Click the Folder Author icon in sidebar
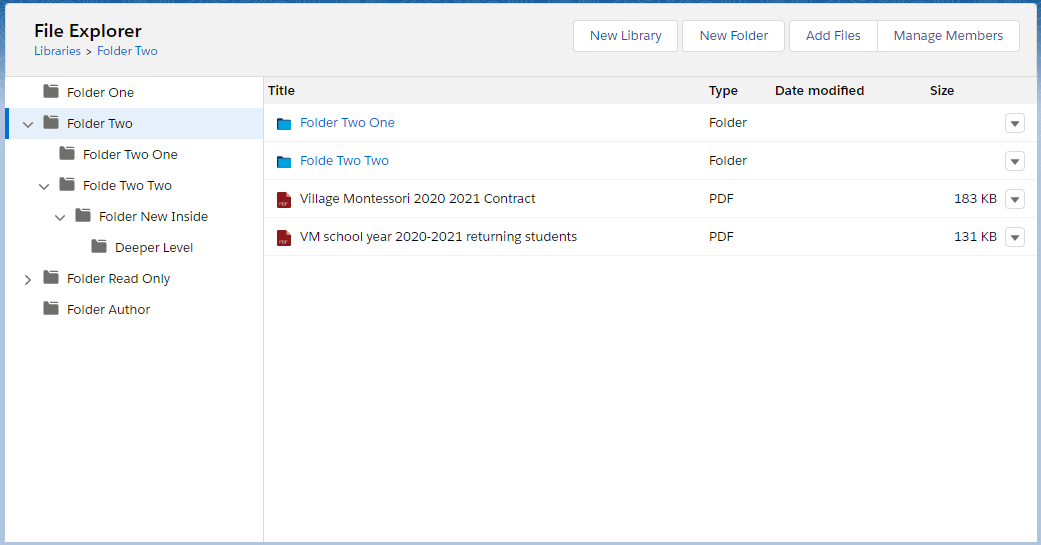This screenshot has height=545, width=1041. click(x=51, y=309)
